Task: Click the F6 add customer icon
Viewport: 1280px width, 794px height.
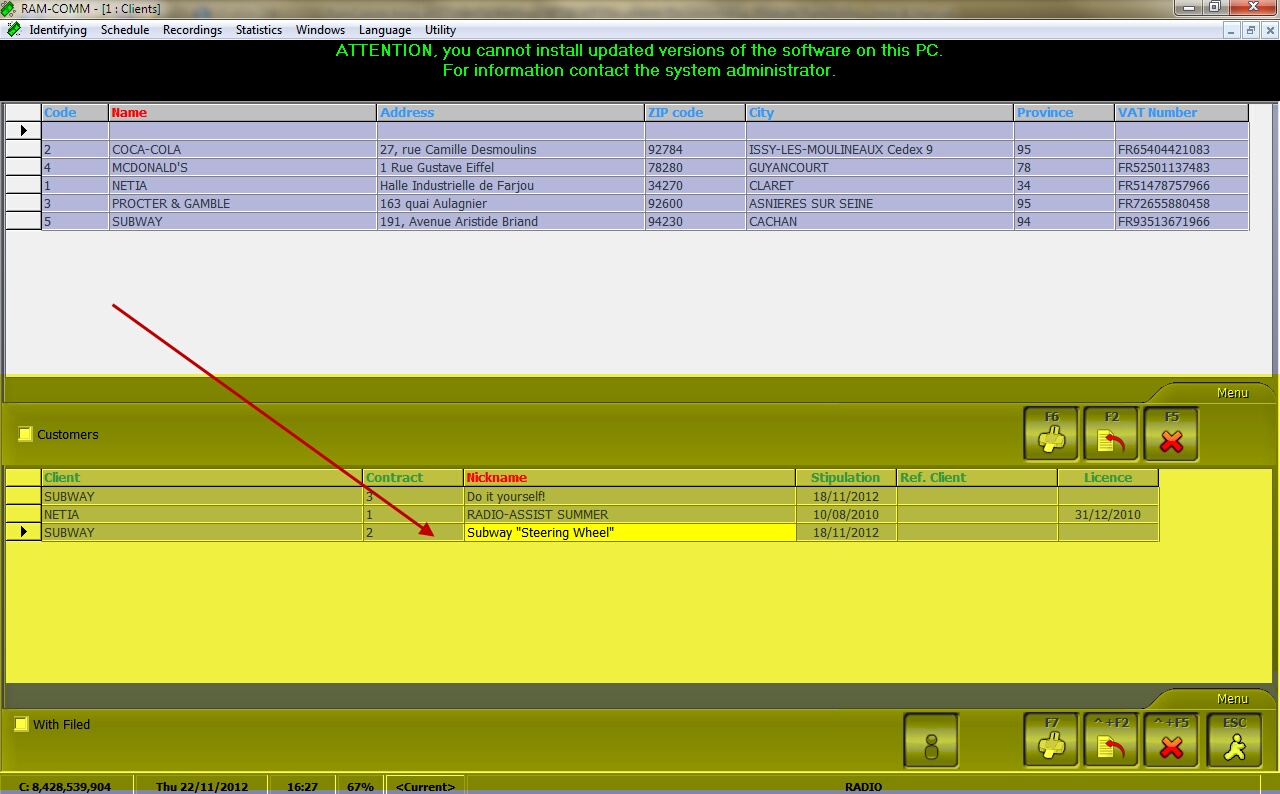Action: (1051, 434)
